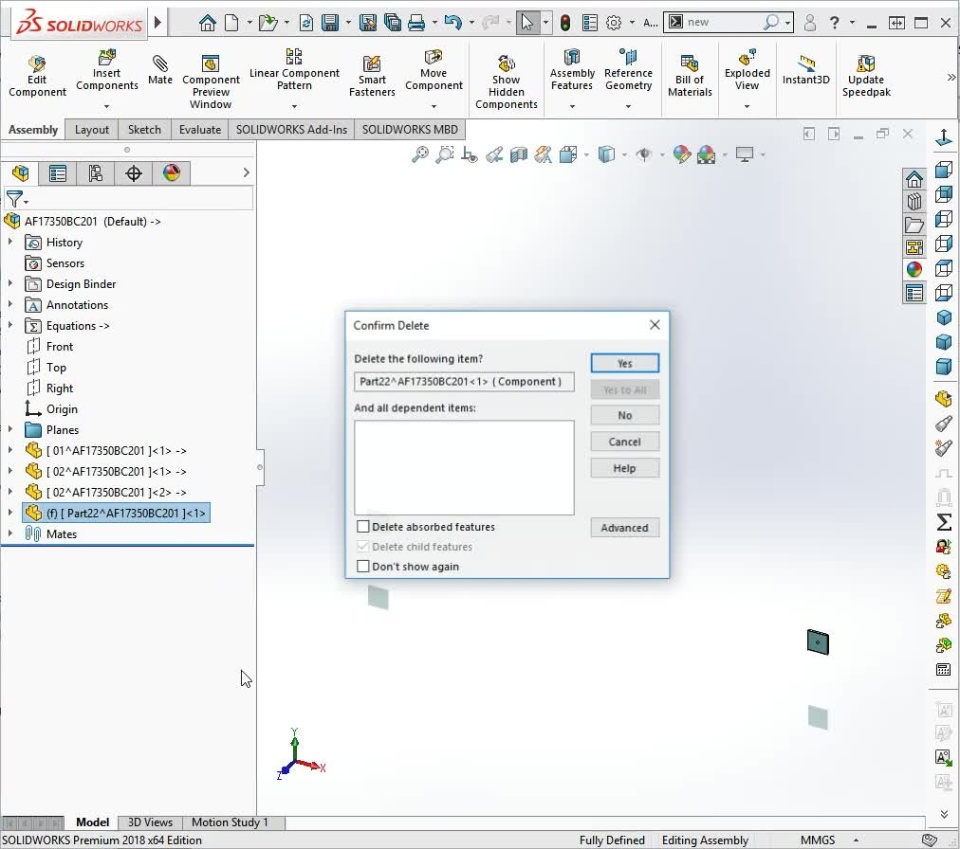Open an existing file
960x849 pixels.
click(x=268, y=23)
